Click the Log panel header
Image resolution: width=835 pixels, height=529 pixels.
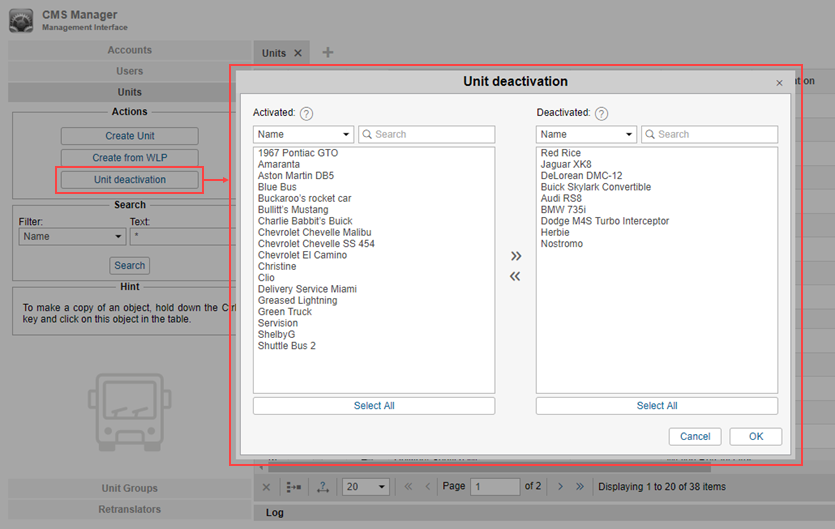click(x=544, y=512)
